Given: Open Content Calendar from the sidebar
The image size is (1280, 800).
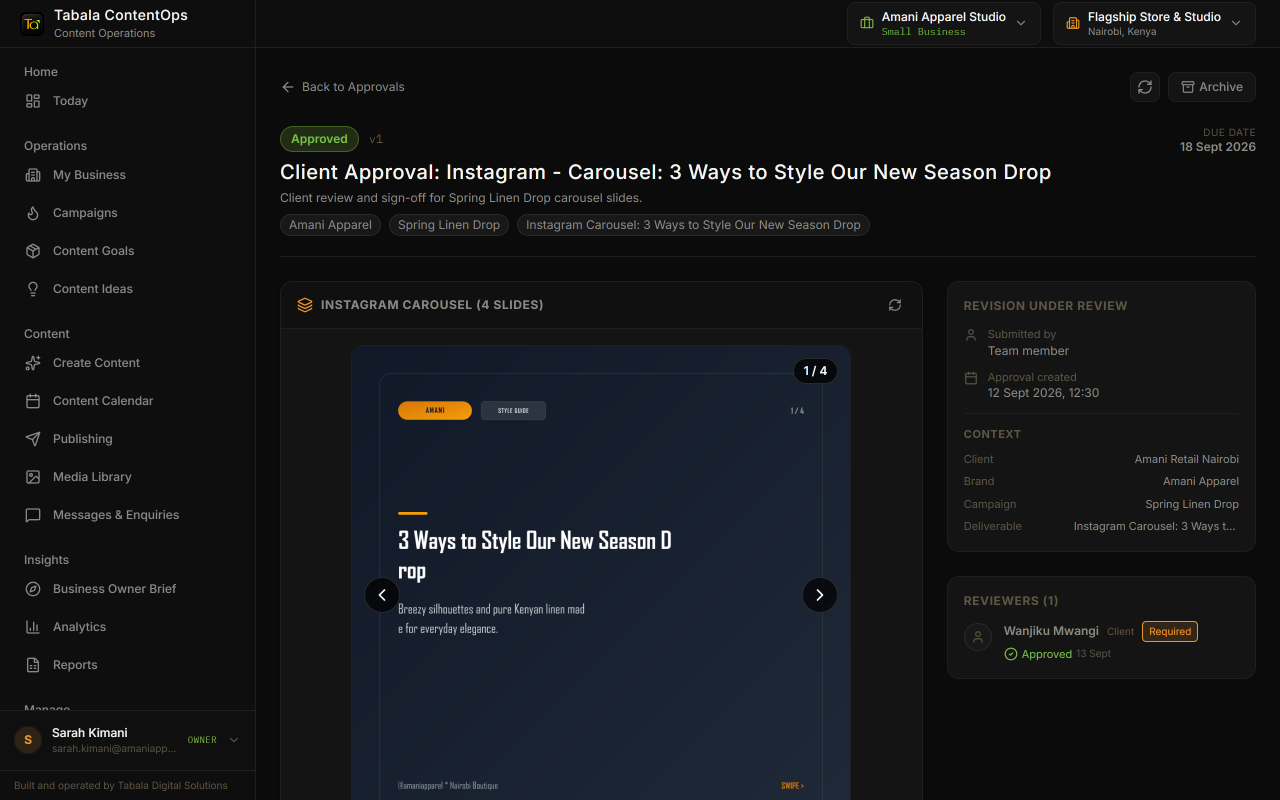Looking at the screenshot, I should click(127, 401).
